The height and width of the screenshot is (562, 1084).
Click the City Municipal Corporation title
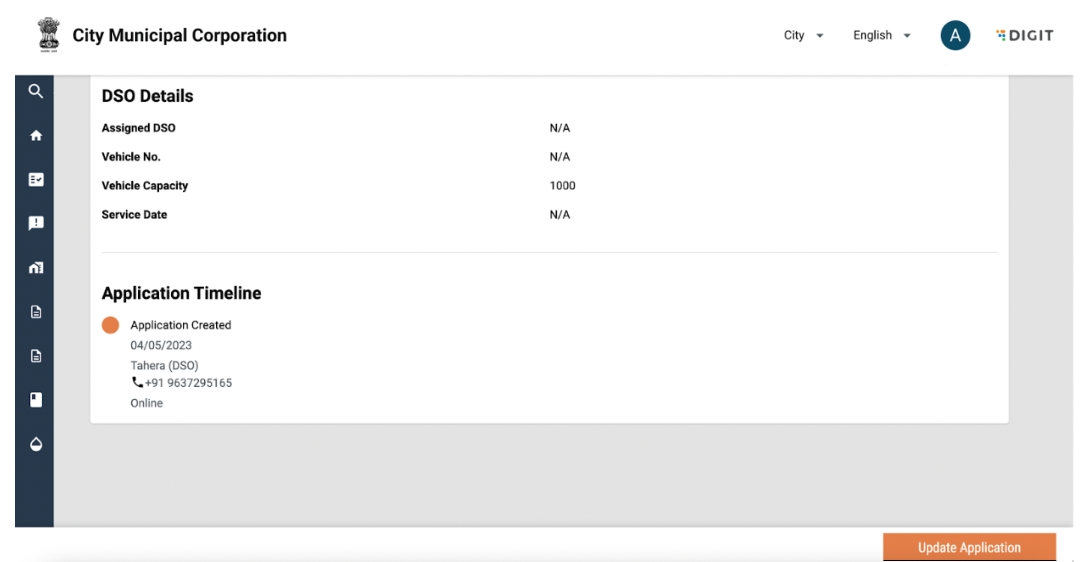[x=179, y=36]
